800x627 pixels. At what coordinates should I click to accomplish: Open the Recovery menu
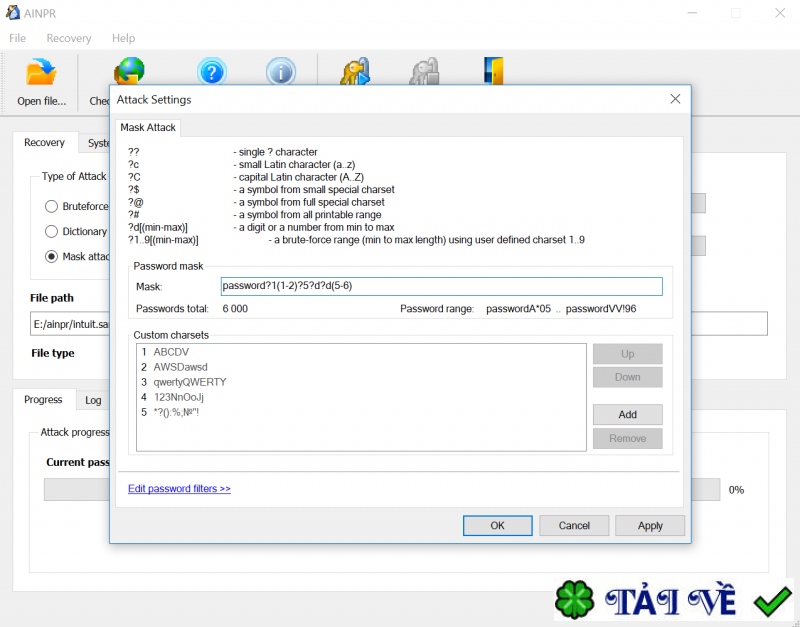point(68,38)
